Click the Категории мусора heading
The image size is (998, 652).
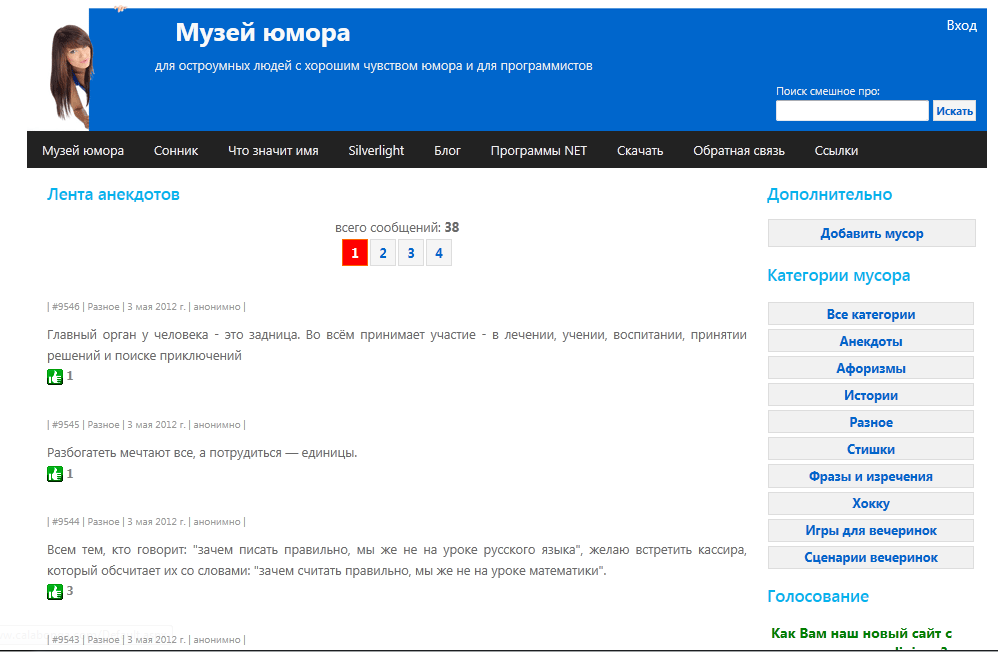(838, 276)
